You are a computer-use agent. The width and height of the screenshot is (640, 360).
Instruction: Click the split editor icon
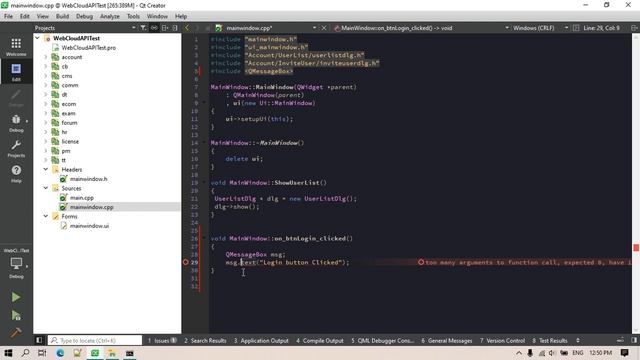(x=635, y=28)
